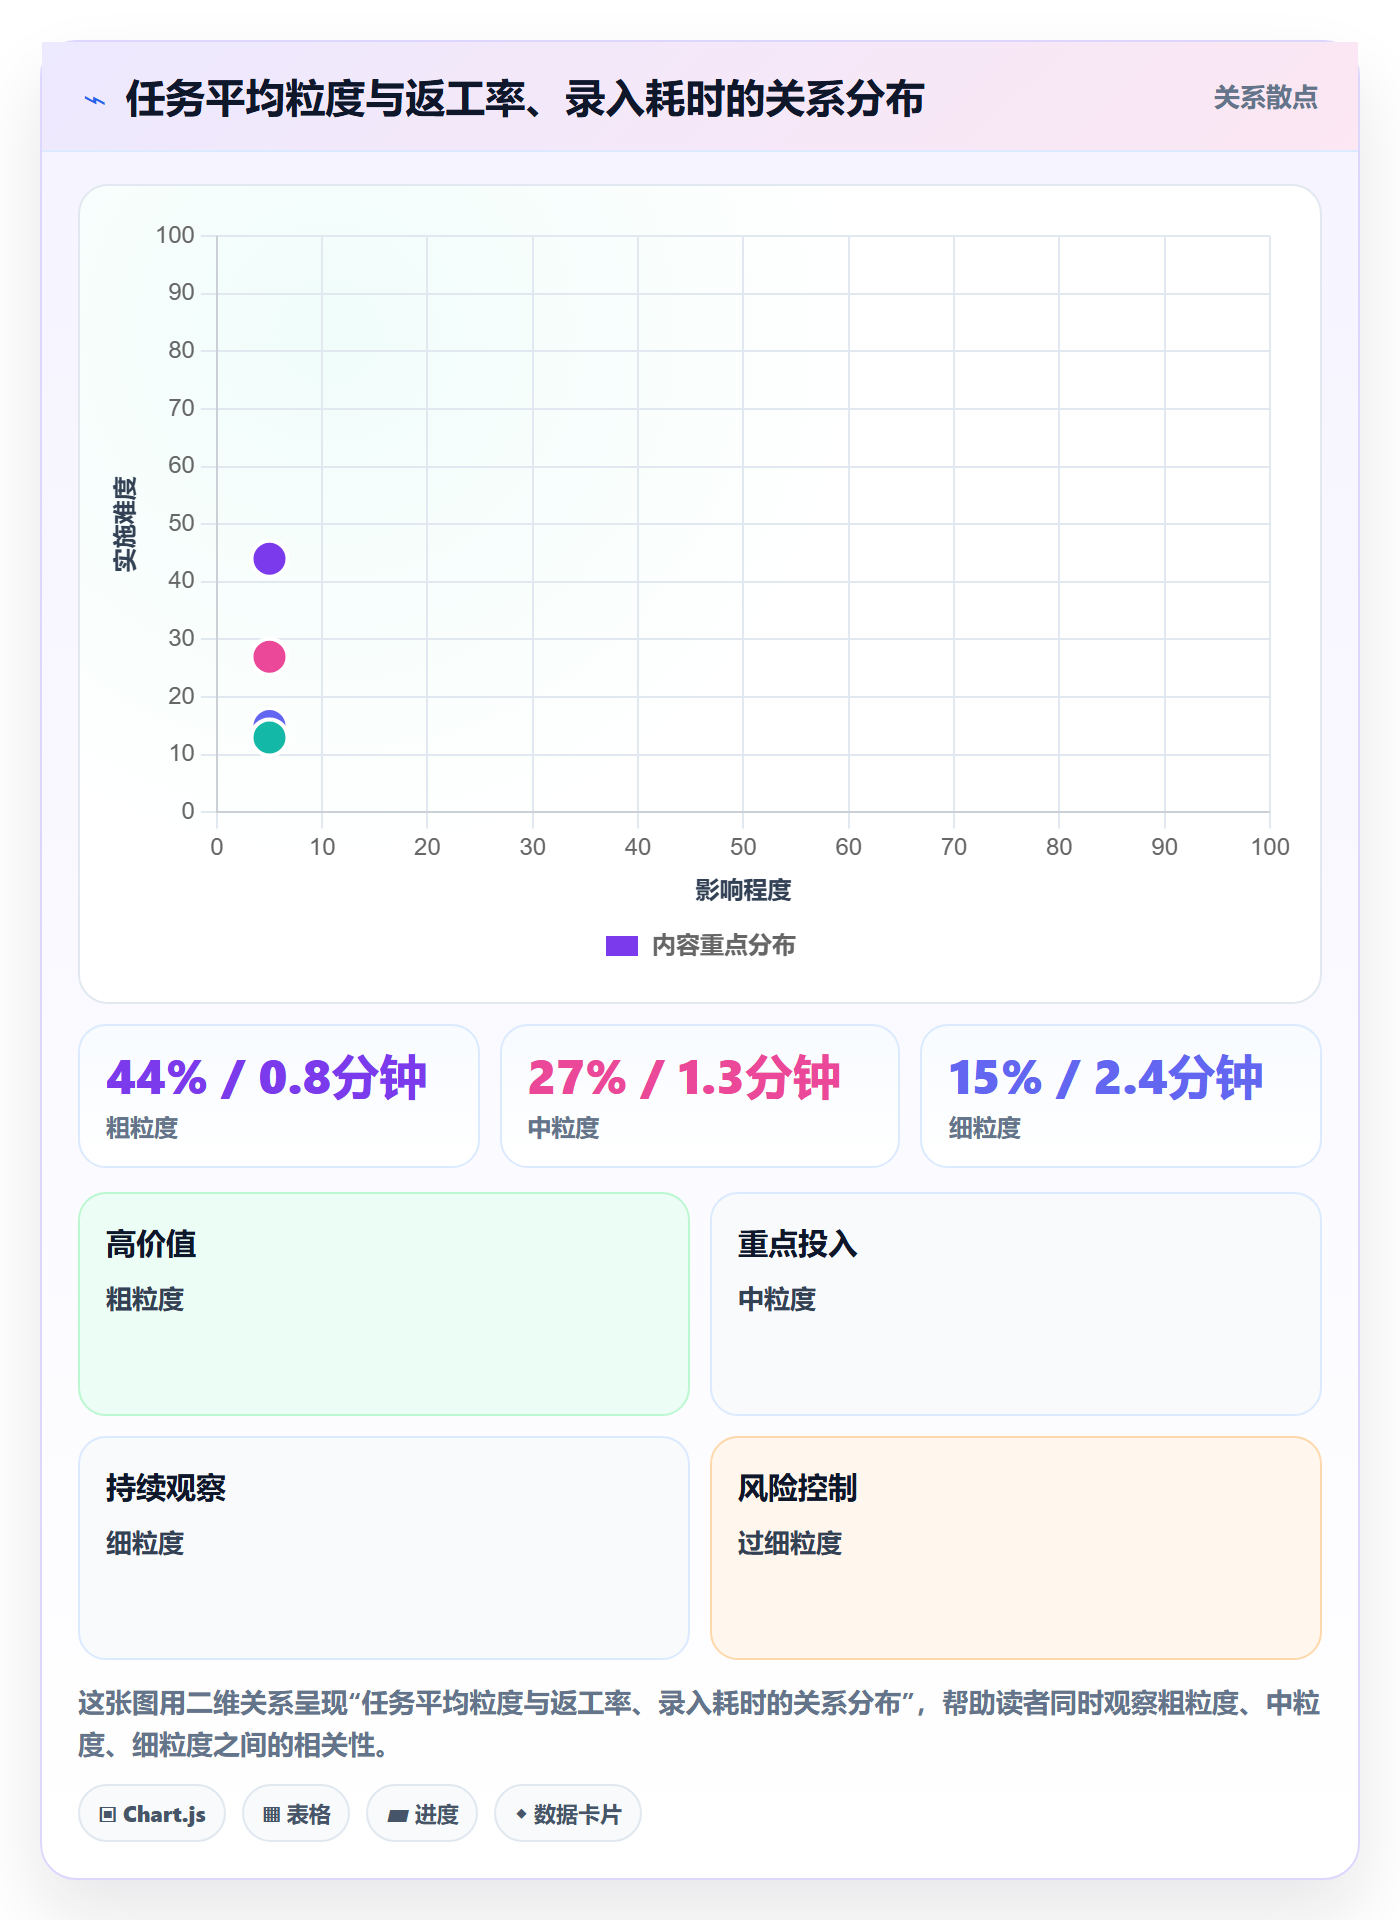Click the diamond icon in the 数据卡片 tag

521,1814
